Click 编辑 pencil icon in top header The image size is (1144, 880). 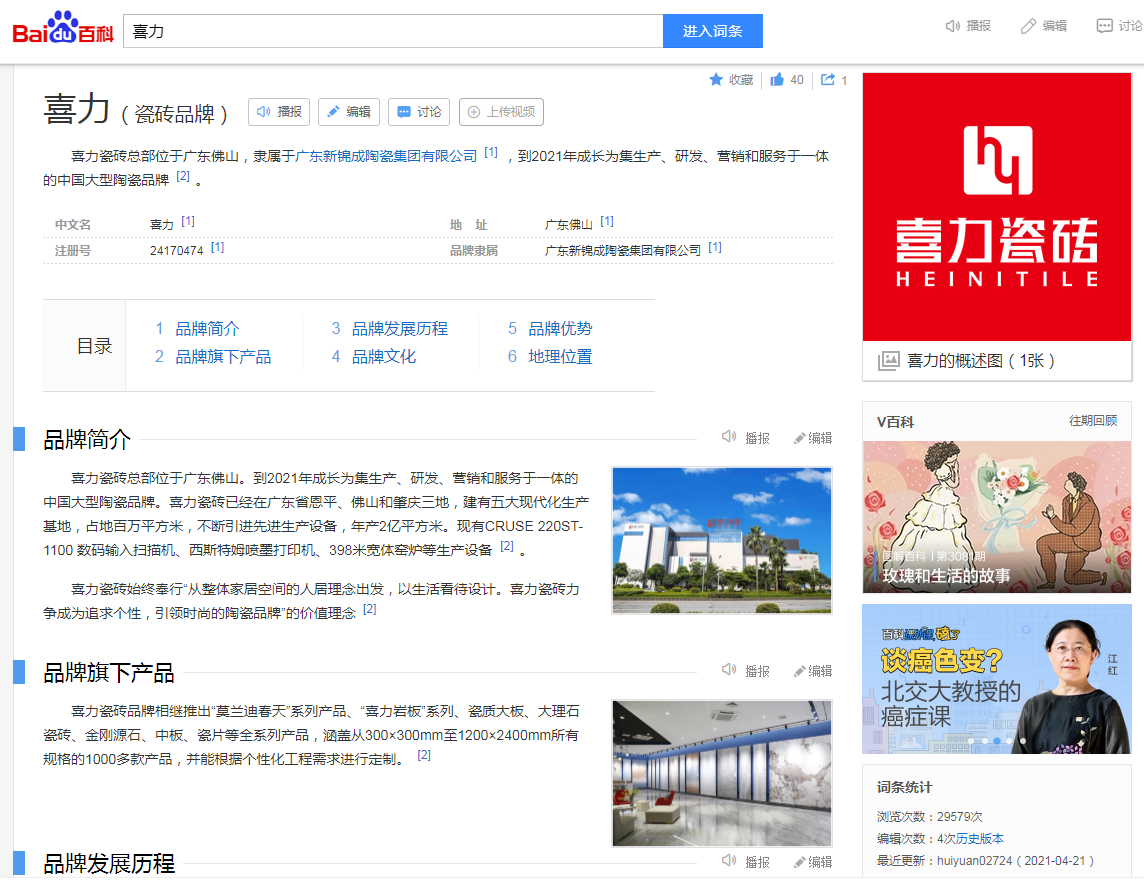(1028, 26)
